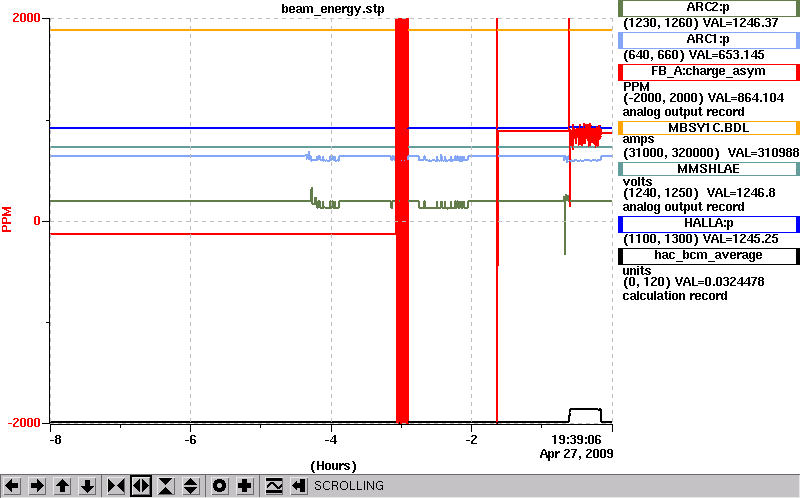The width and height of the screenshot is (800, 498).
Task: Click the beam_energy.stp plot title
Action: click(333, 9)
